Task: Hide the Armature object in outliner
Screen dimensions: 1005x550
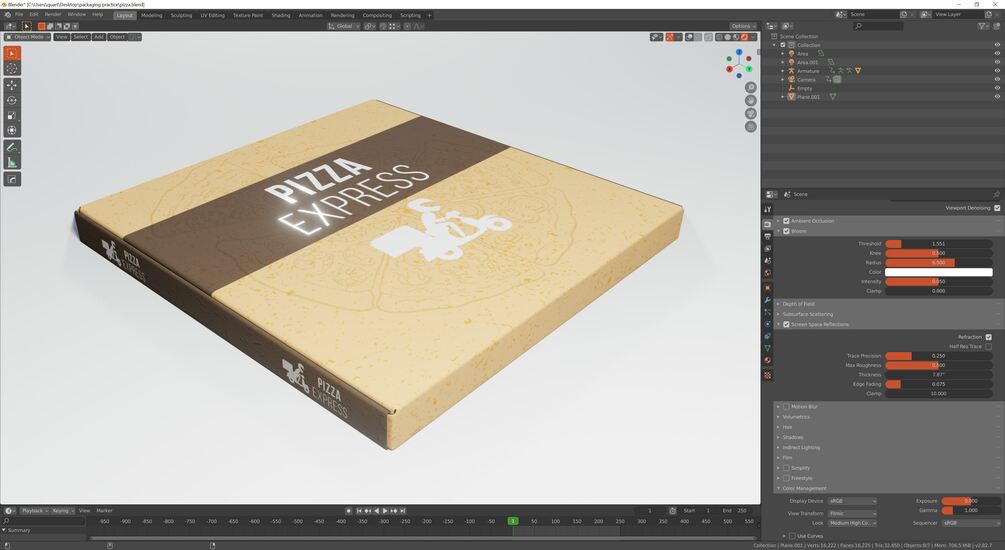Action: (x=997, y=71)
